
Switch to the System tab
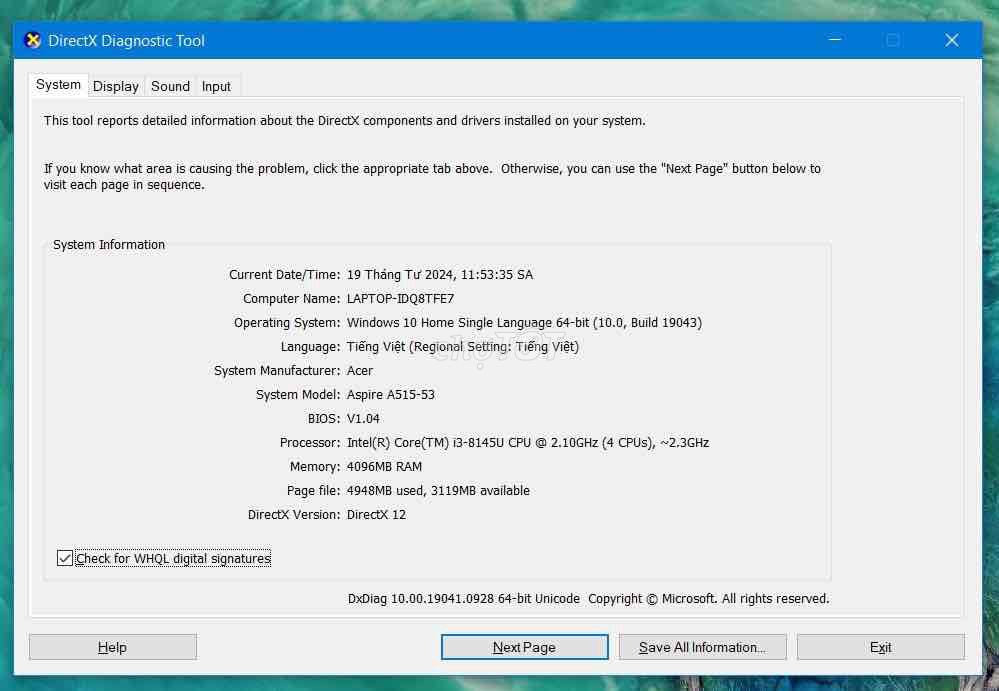(58, 85)
